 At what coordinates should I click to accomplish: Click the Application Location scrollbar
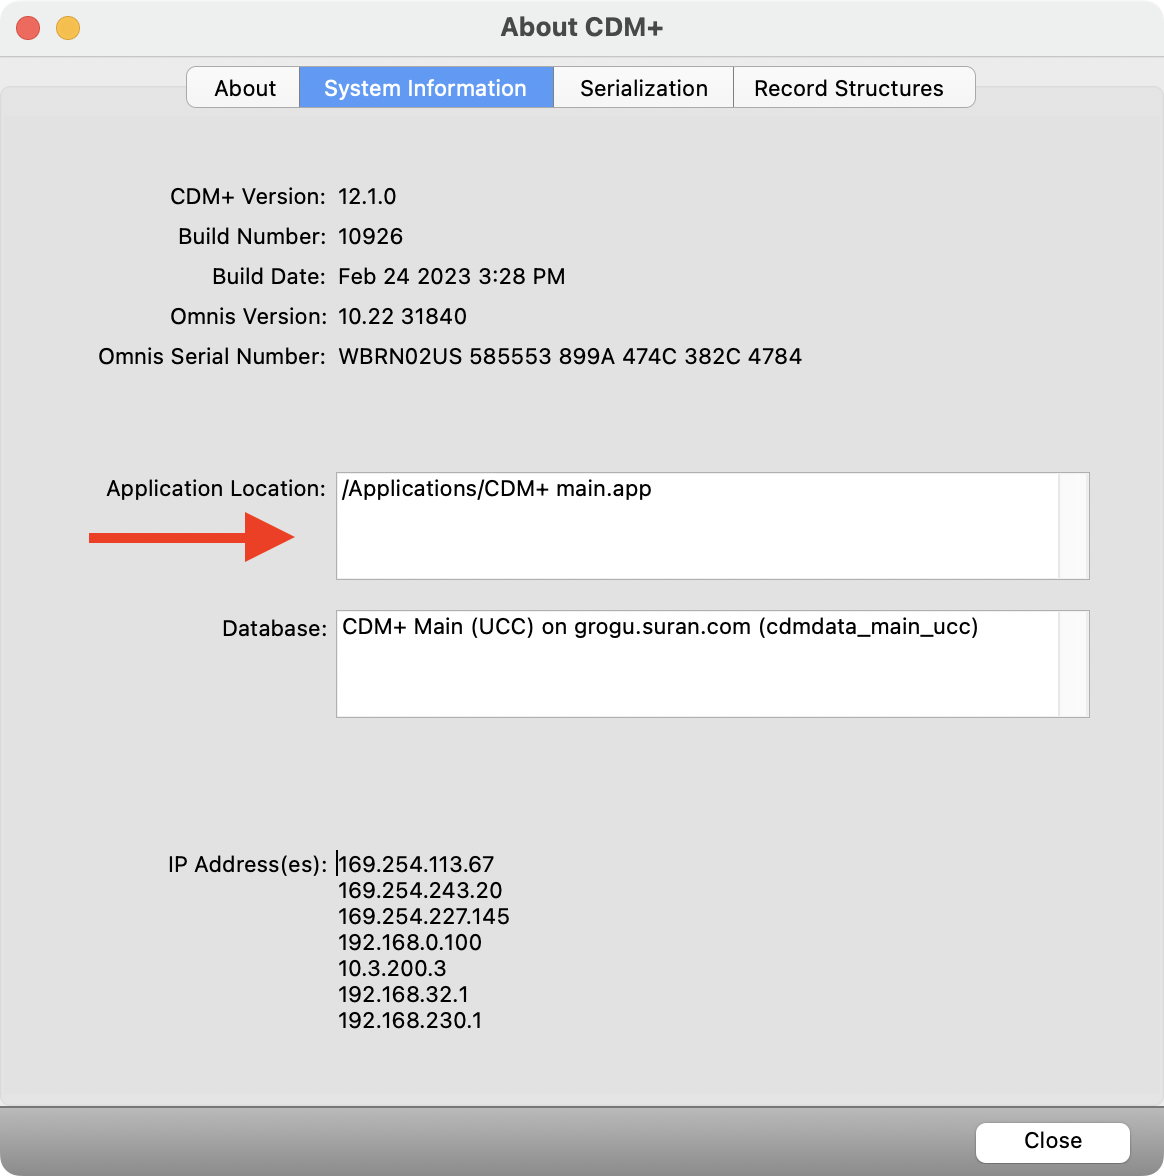(x=1073, y=525)
